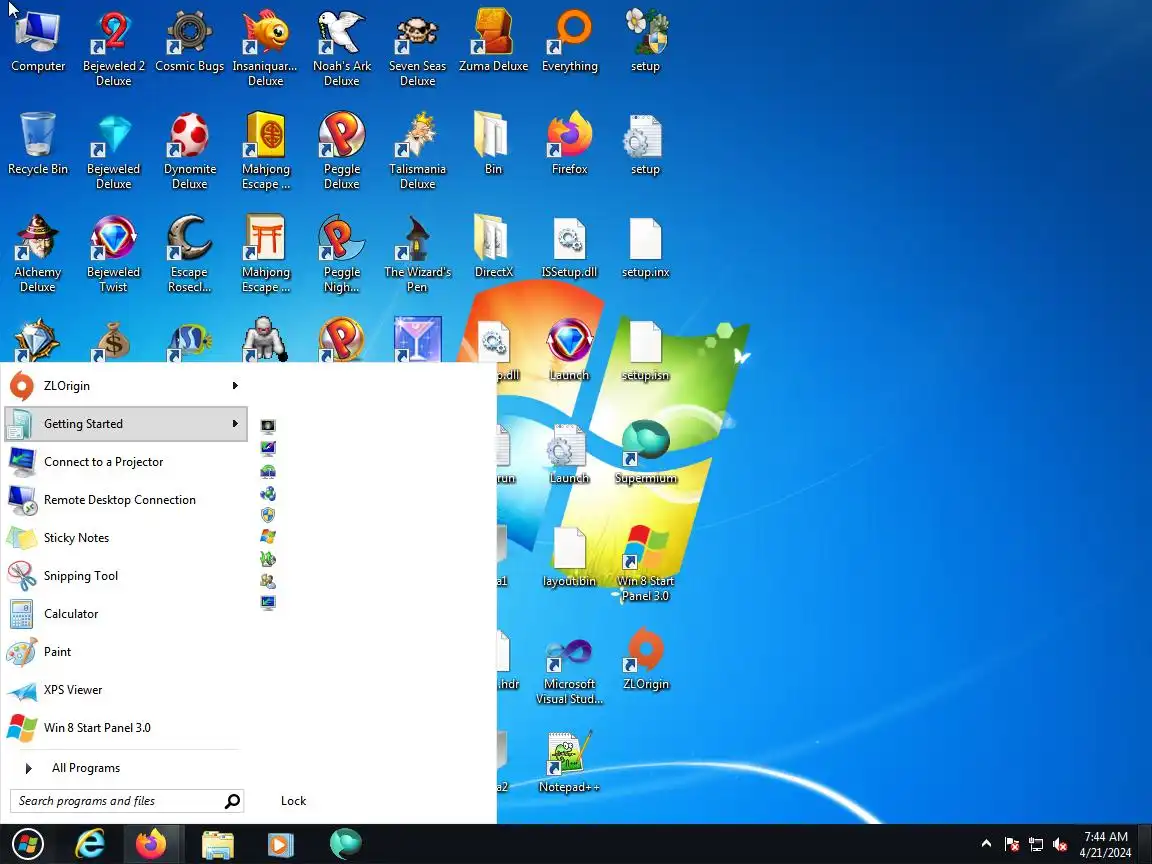The image size is (1152, 864).
Task: Open Win 8 Start Panel 3.0 menu entry
Action: [x=126, y=728]
